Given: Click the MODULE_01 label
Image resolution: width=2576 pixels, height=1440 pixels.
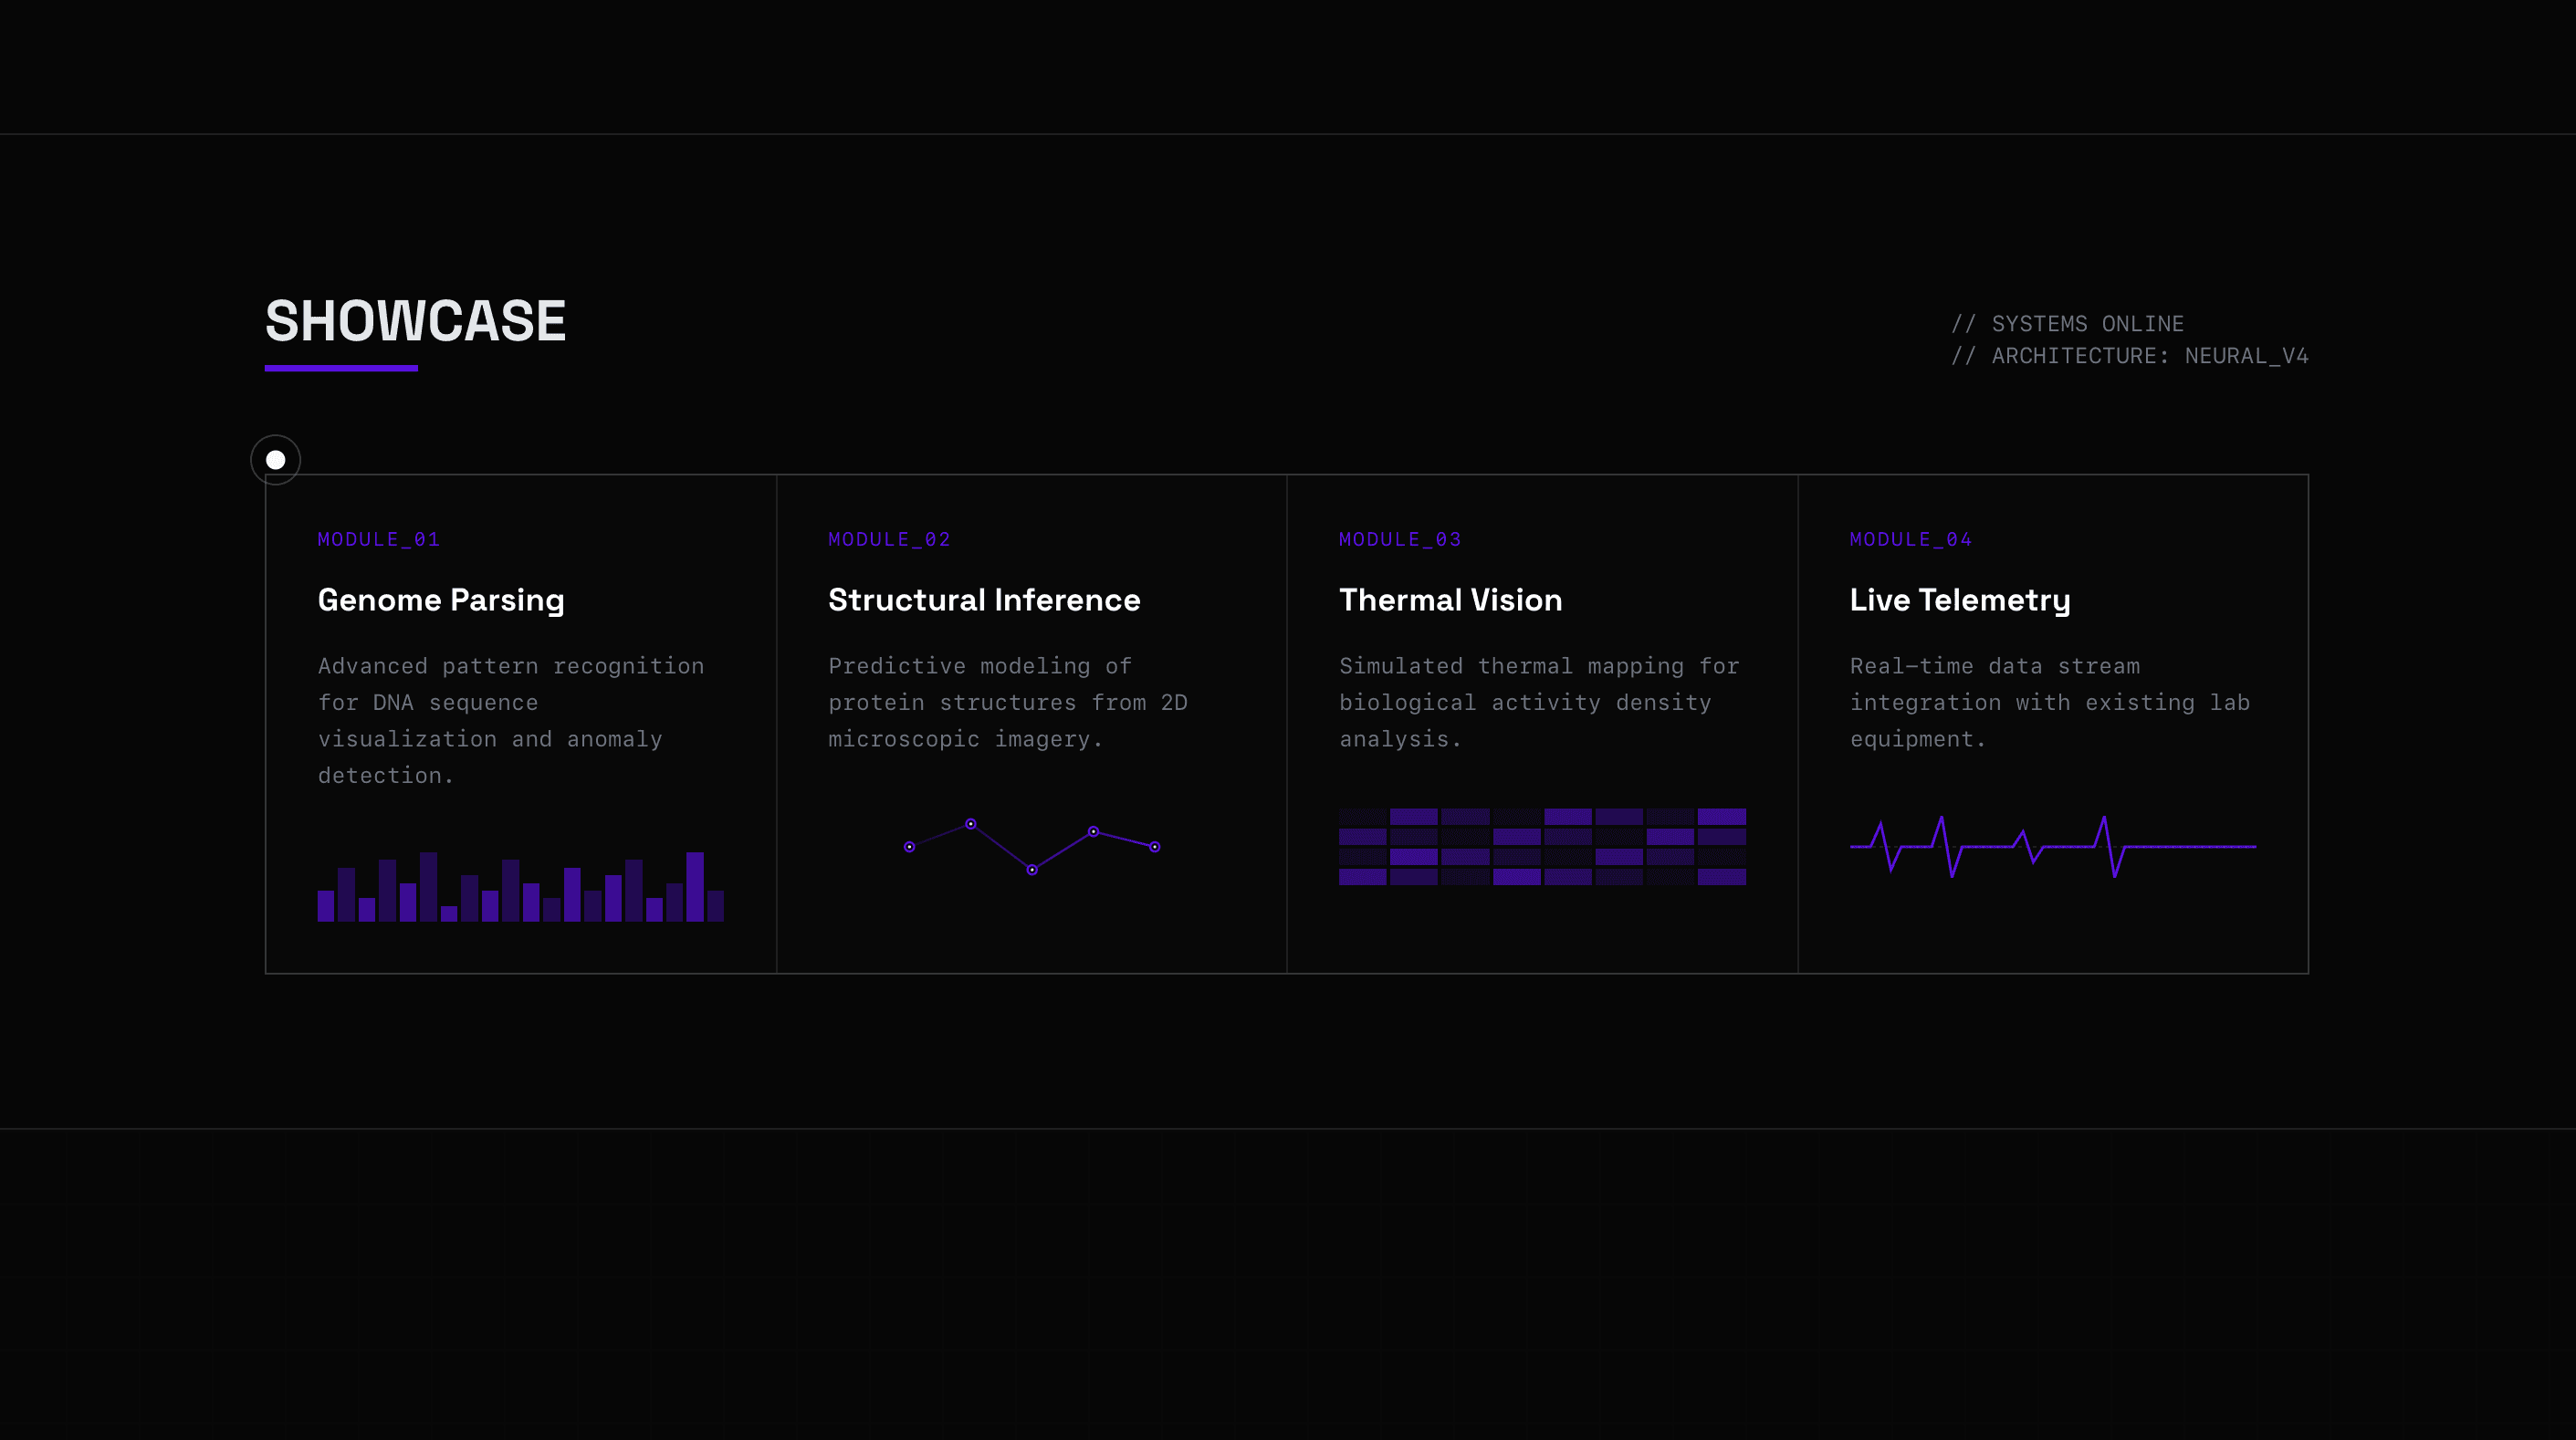Looking at the screenshot, I should click(x=379, y=539).
